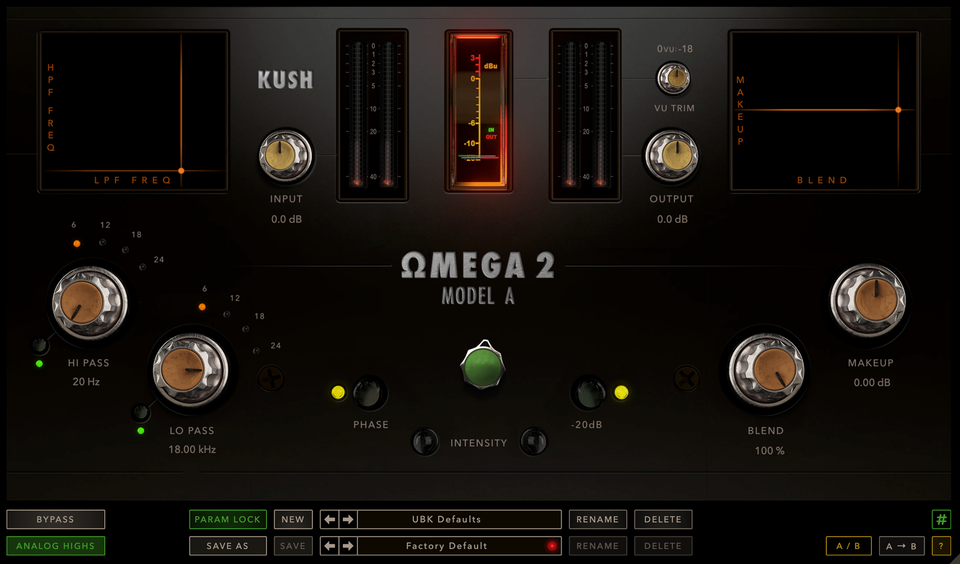
Task: Go to next Factory Default preset arrow
Action: (348, 546)
